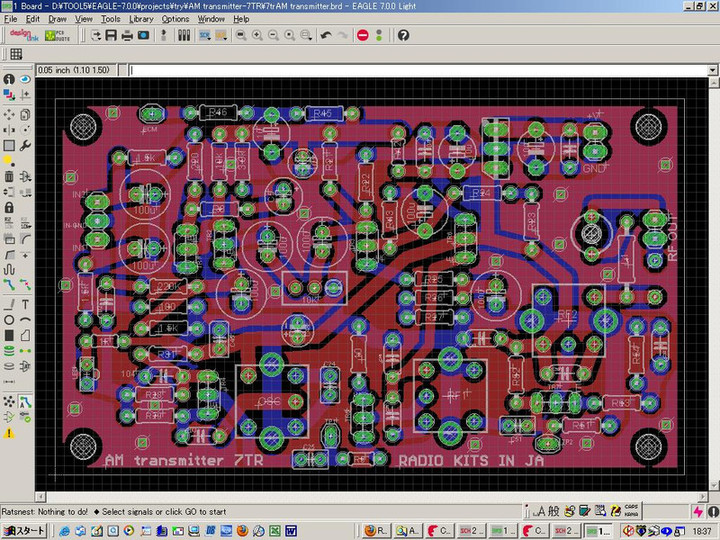Click the Go traffic light icon
720x540 pixels.
pos(379,35)
